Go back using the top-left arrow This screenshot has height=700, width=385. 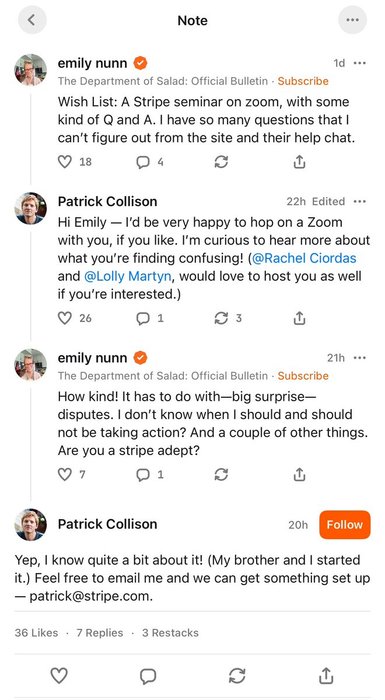click(32, 20)
